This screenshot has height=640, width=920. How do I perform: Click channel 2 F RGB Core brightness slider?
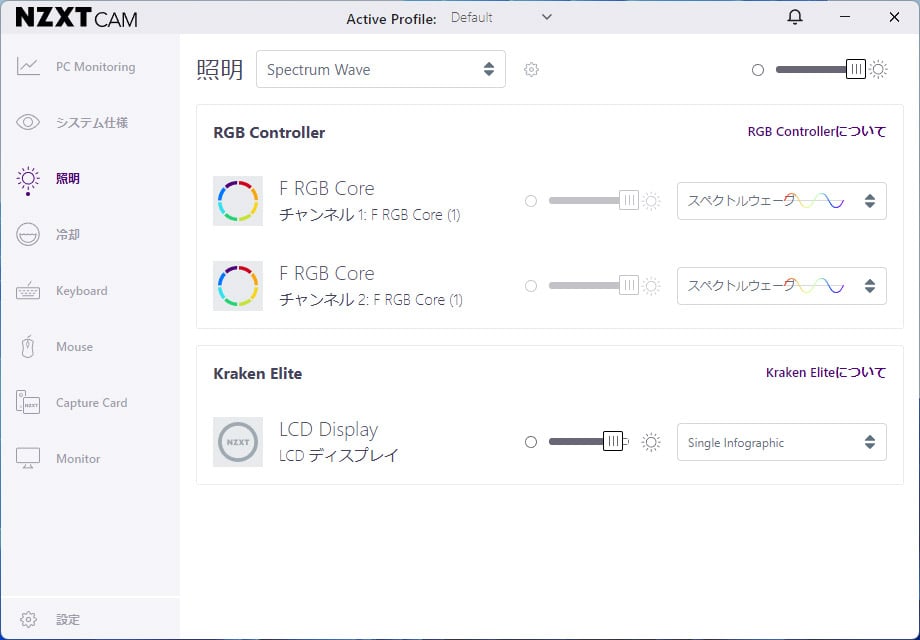point(593,286)
